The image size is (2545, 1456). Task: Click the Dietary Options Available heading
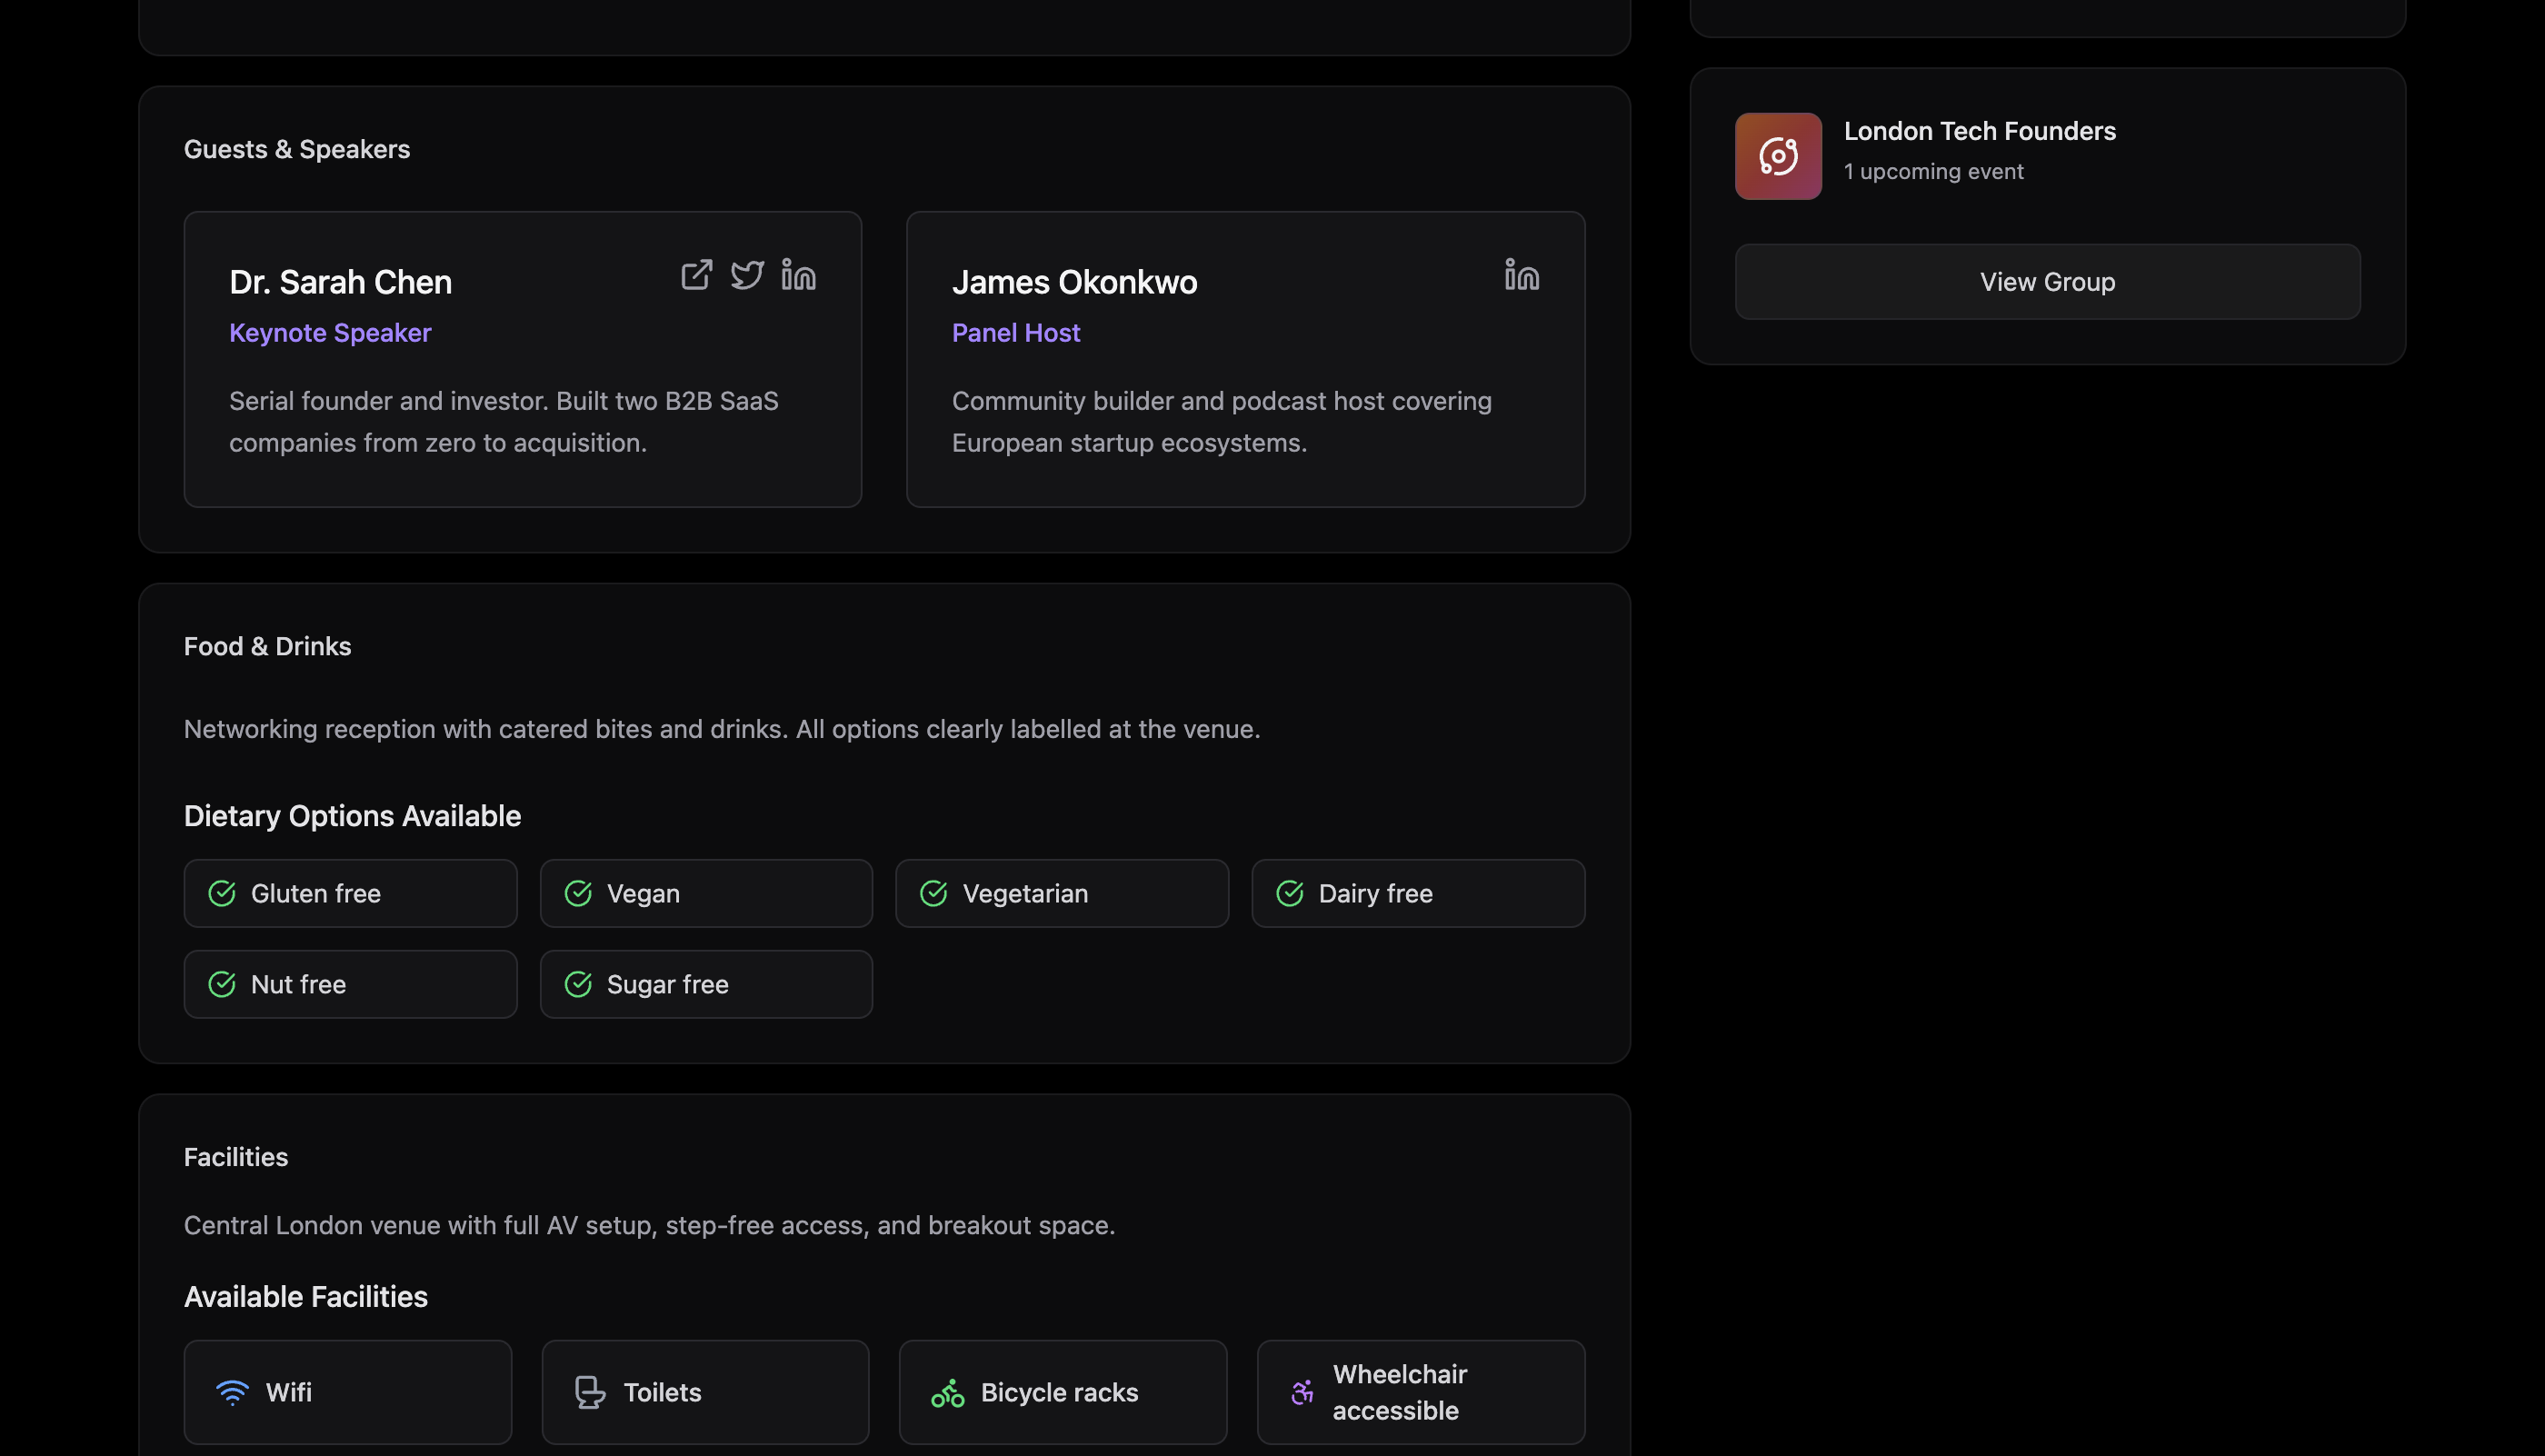pyautogui.click(x=352, y=816)
